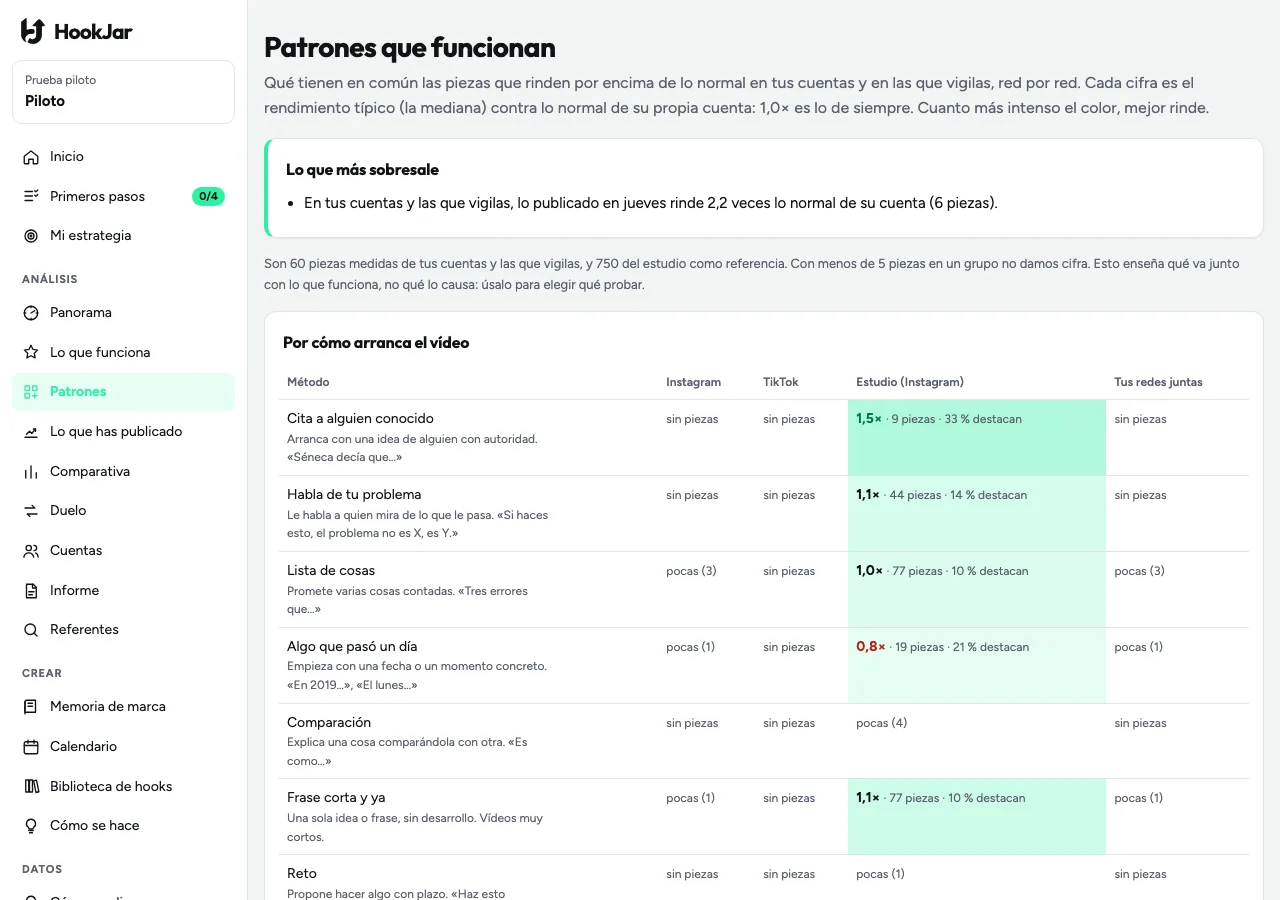Click the Instagram column header
Viewport: 1280px width, 900px height.
coord(693,382)
